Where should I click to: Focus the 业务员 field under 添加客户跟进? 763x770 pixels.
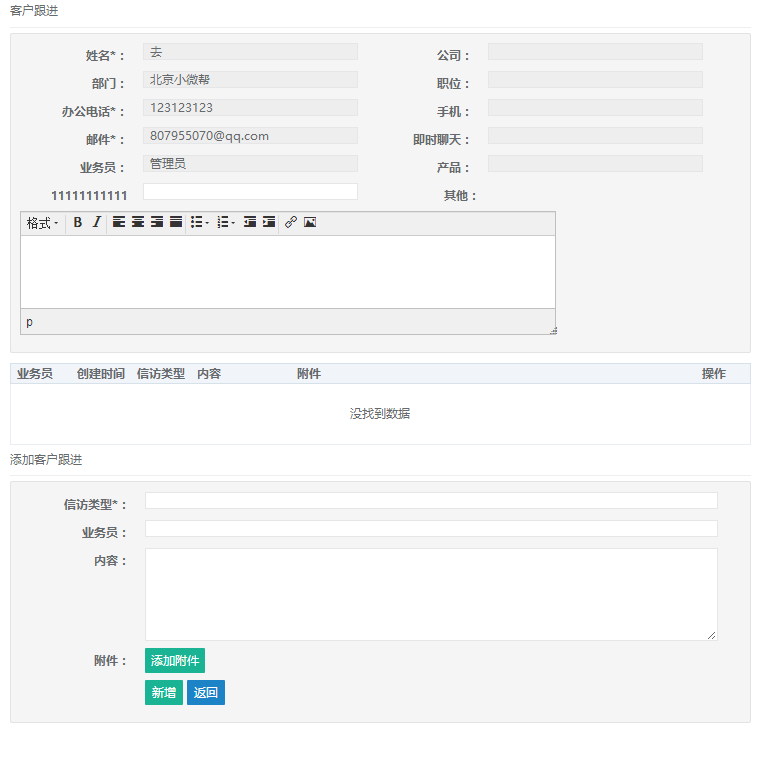click(431, 528)
